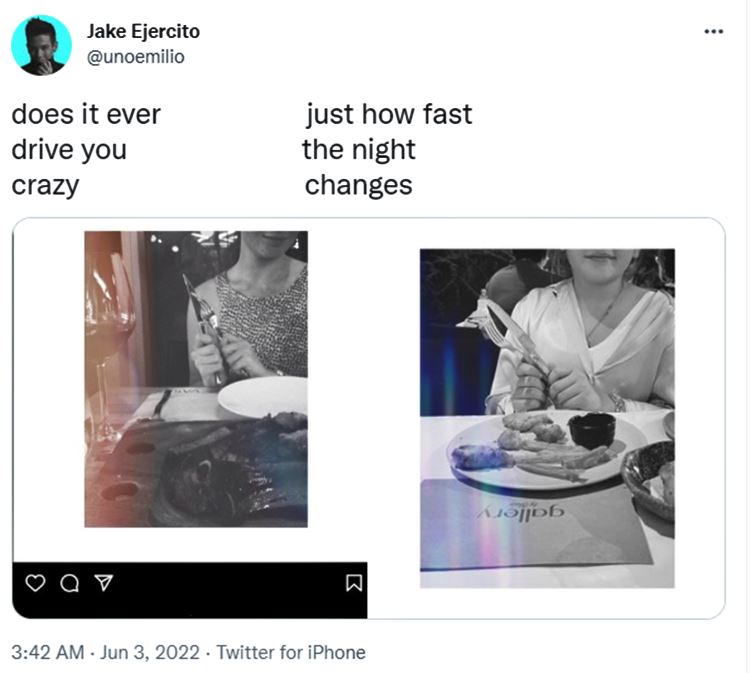Viewport: 750px width, 673px height.
Task: Open the left photo with patterned top
Action: (x=196, y=378)
